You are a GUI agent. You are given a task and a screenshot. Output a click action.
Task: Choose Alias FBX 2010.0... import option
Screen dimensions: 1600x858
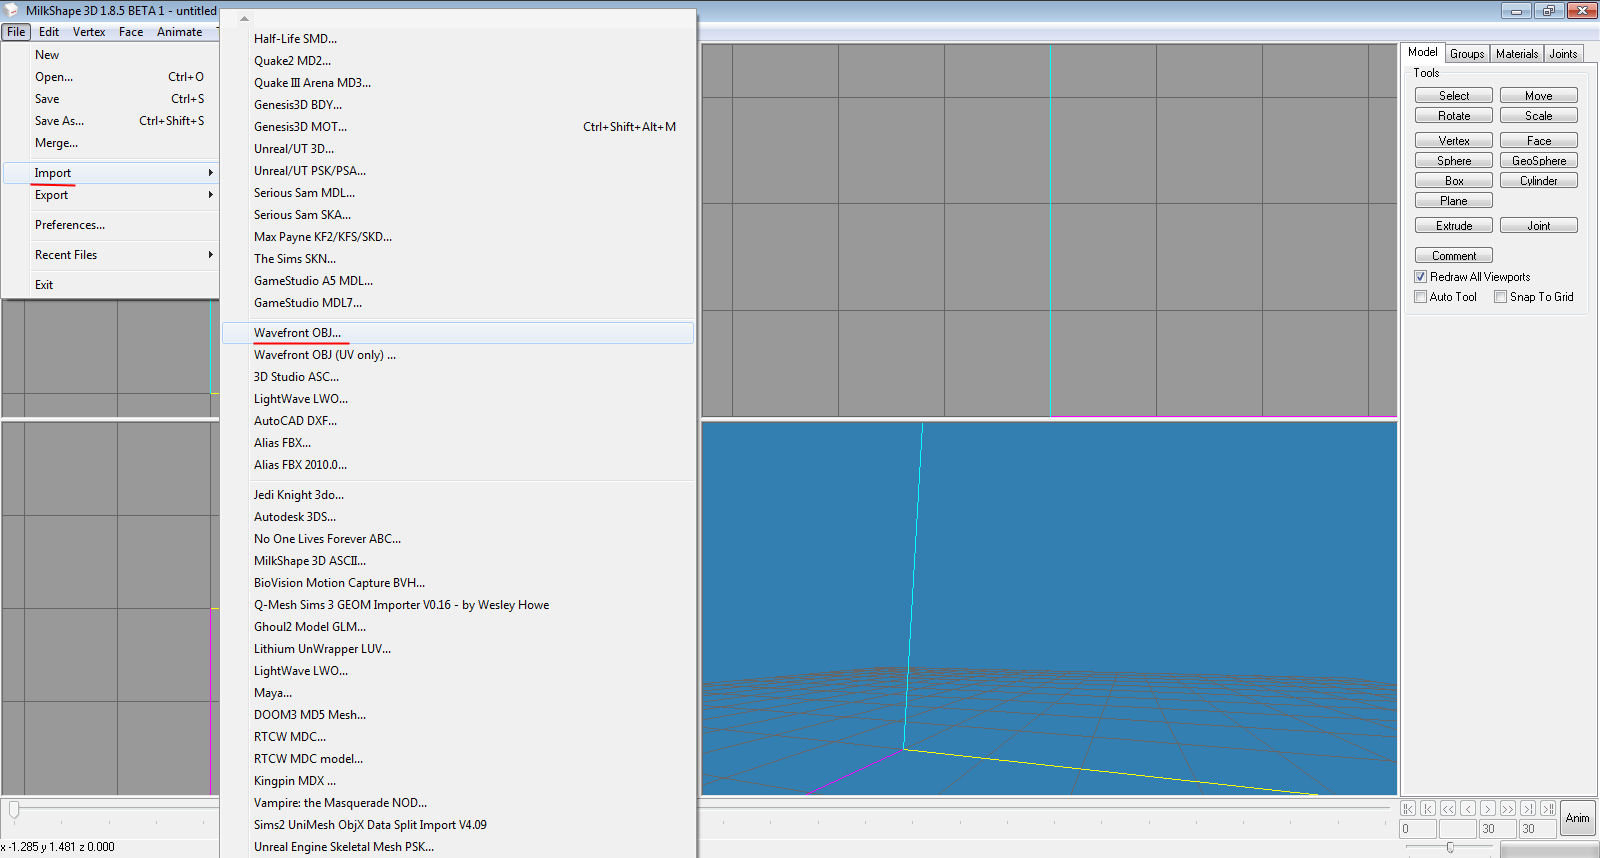[x=457, y=465]
